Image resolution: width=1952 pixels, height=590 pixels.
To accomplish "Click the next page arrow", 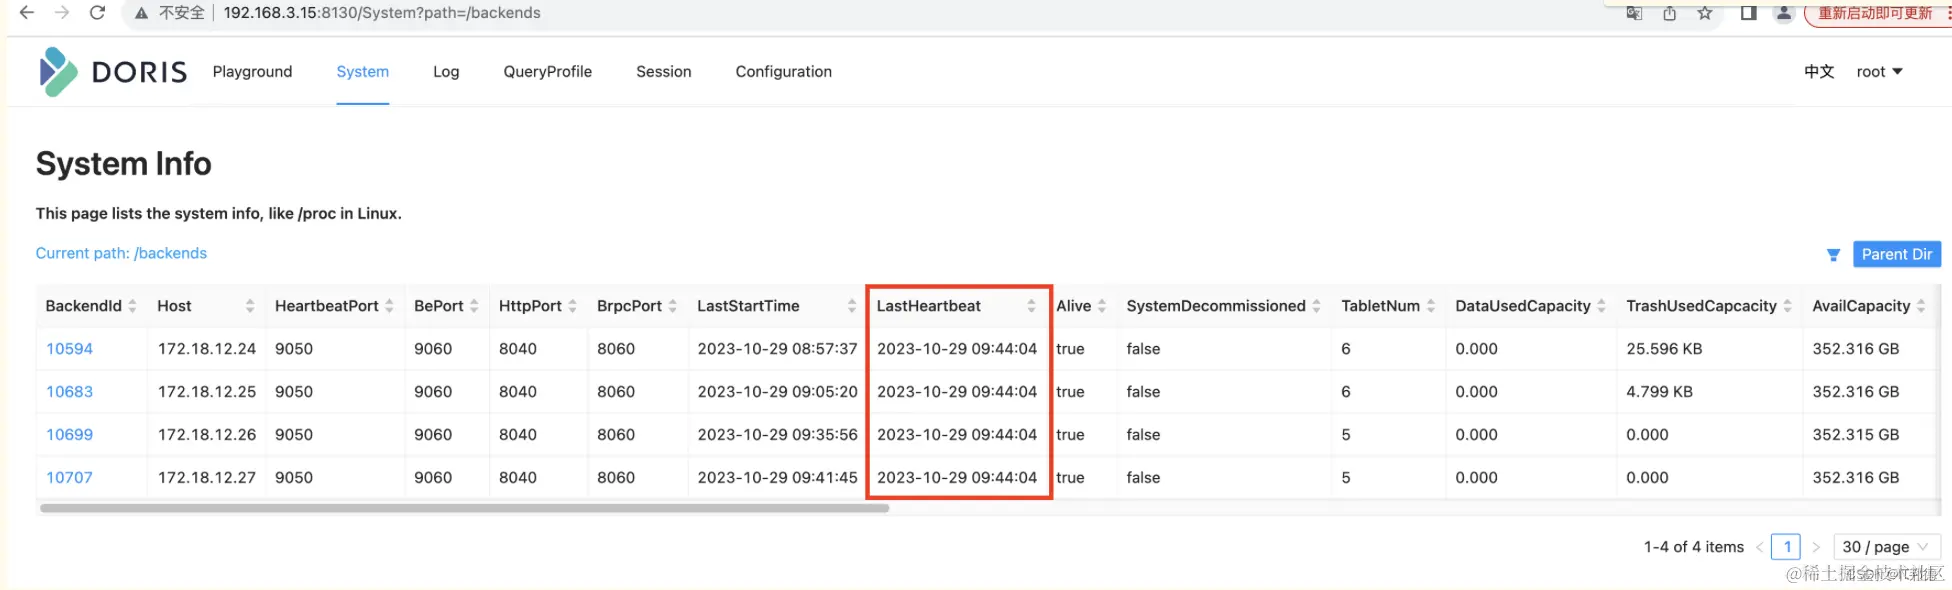I will (1816, 547).
